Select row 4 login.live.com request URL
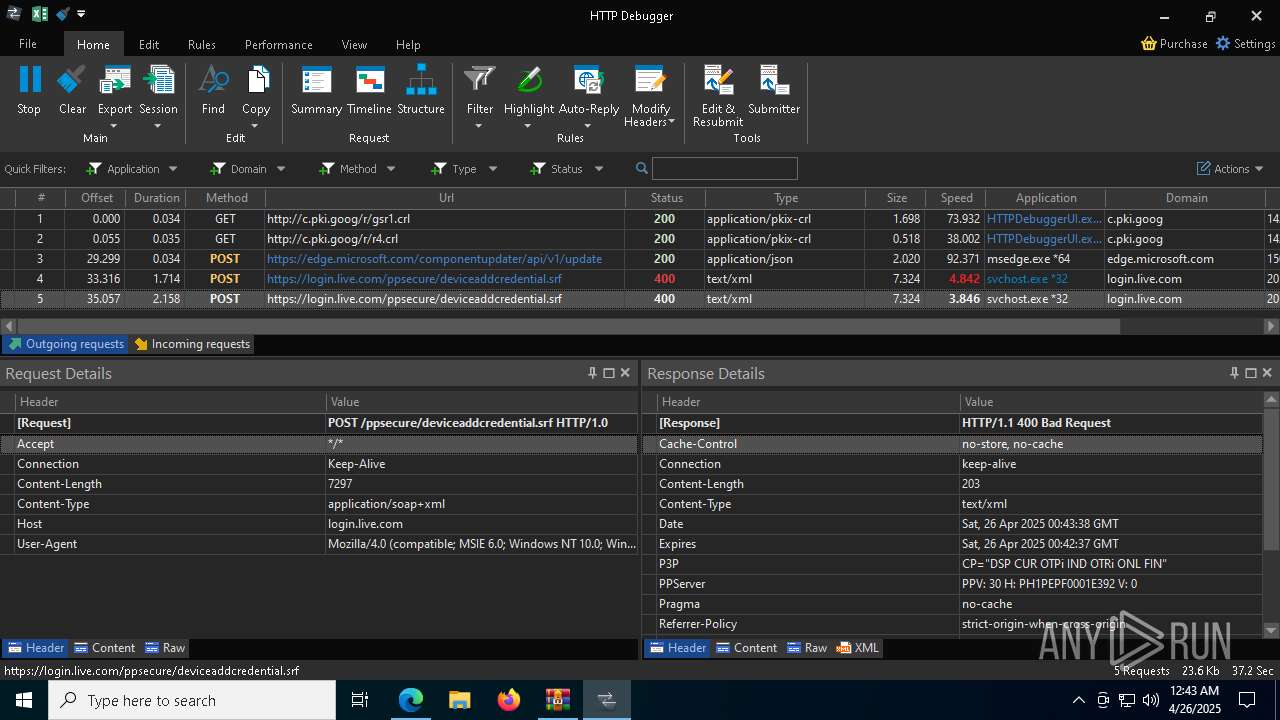This screenshot has width=1280, height=720. click(414, 279)
